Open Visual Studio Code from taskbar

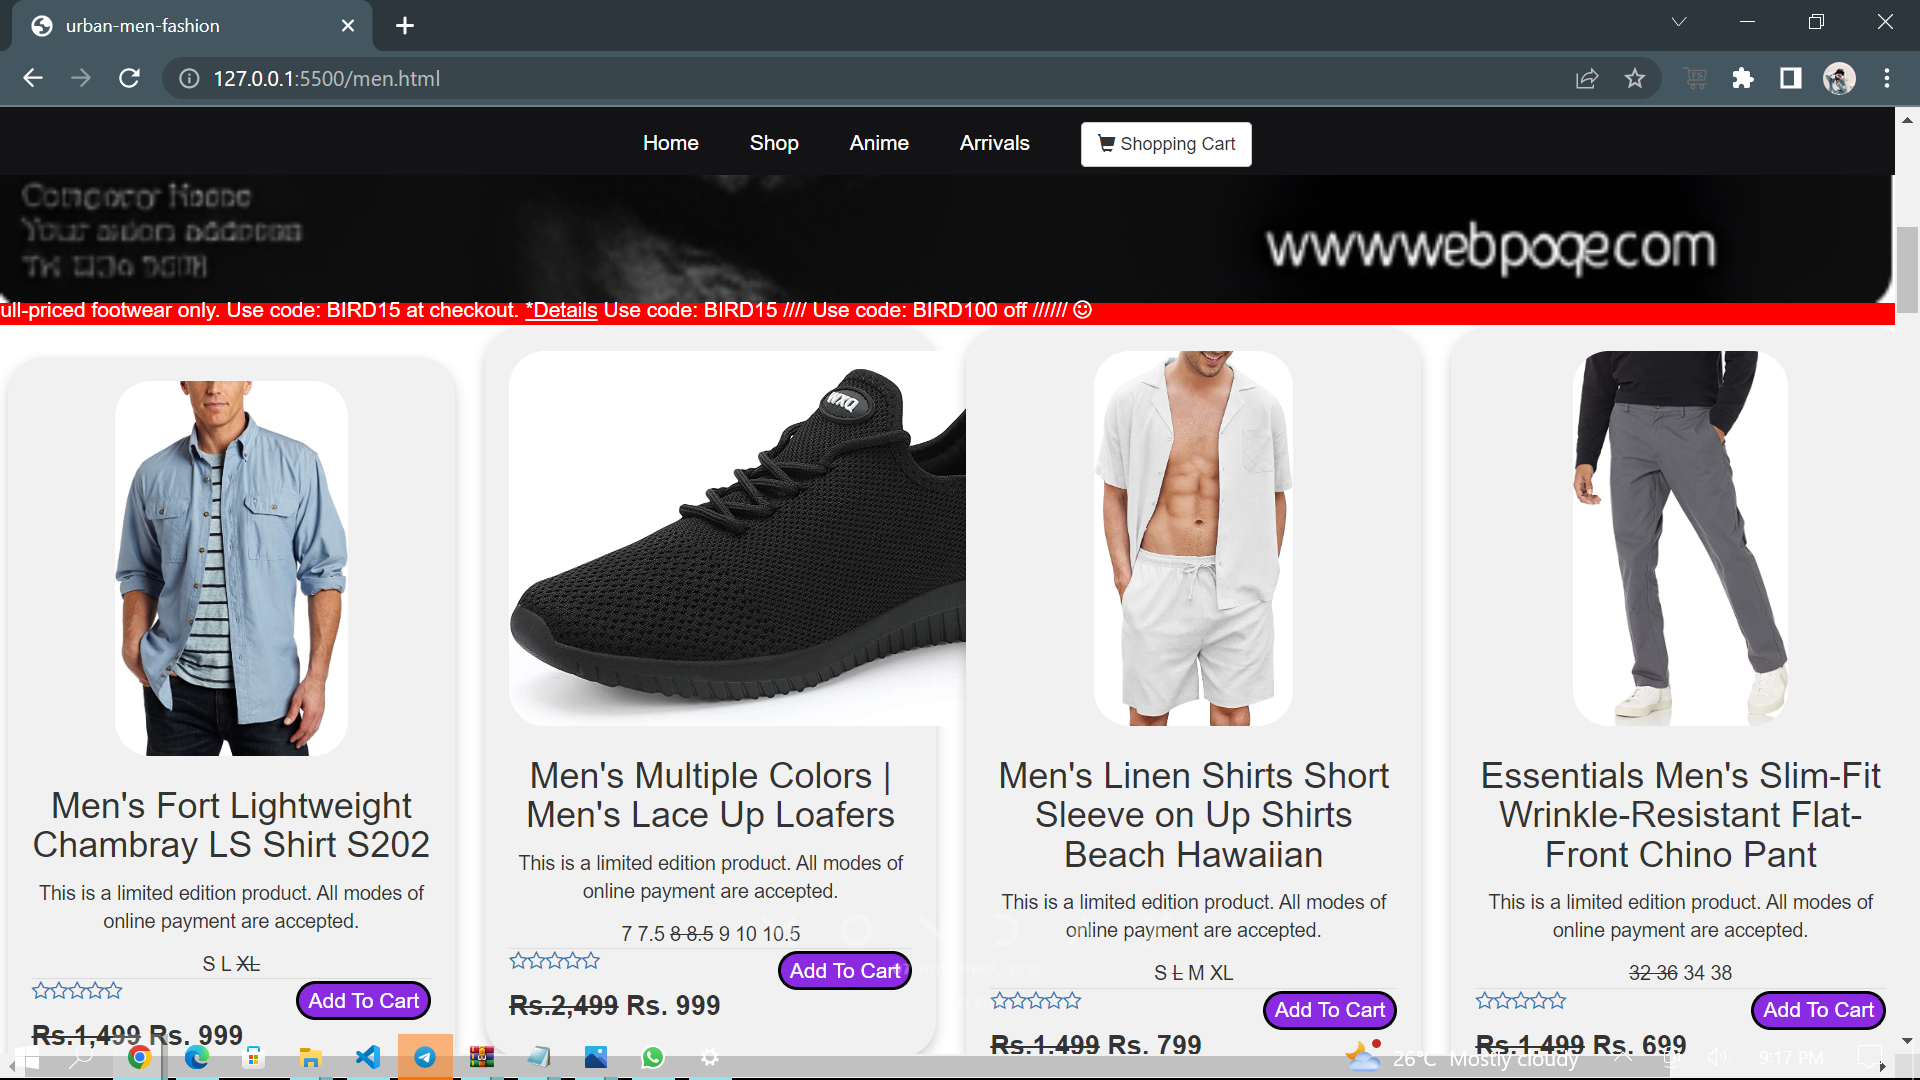tap(368, 1057)
